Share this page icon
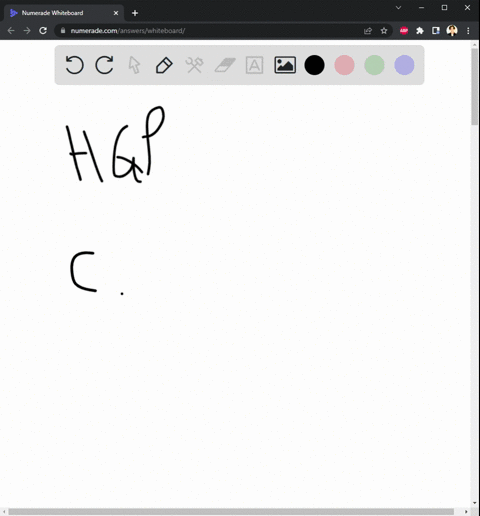The image size is (480, 516). click(x=368, y=31)
